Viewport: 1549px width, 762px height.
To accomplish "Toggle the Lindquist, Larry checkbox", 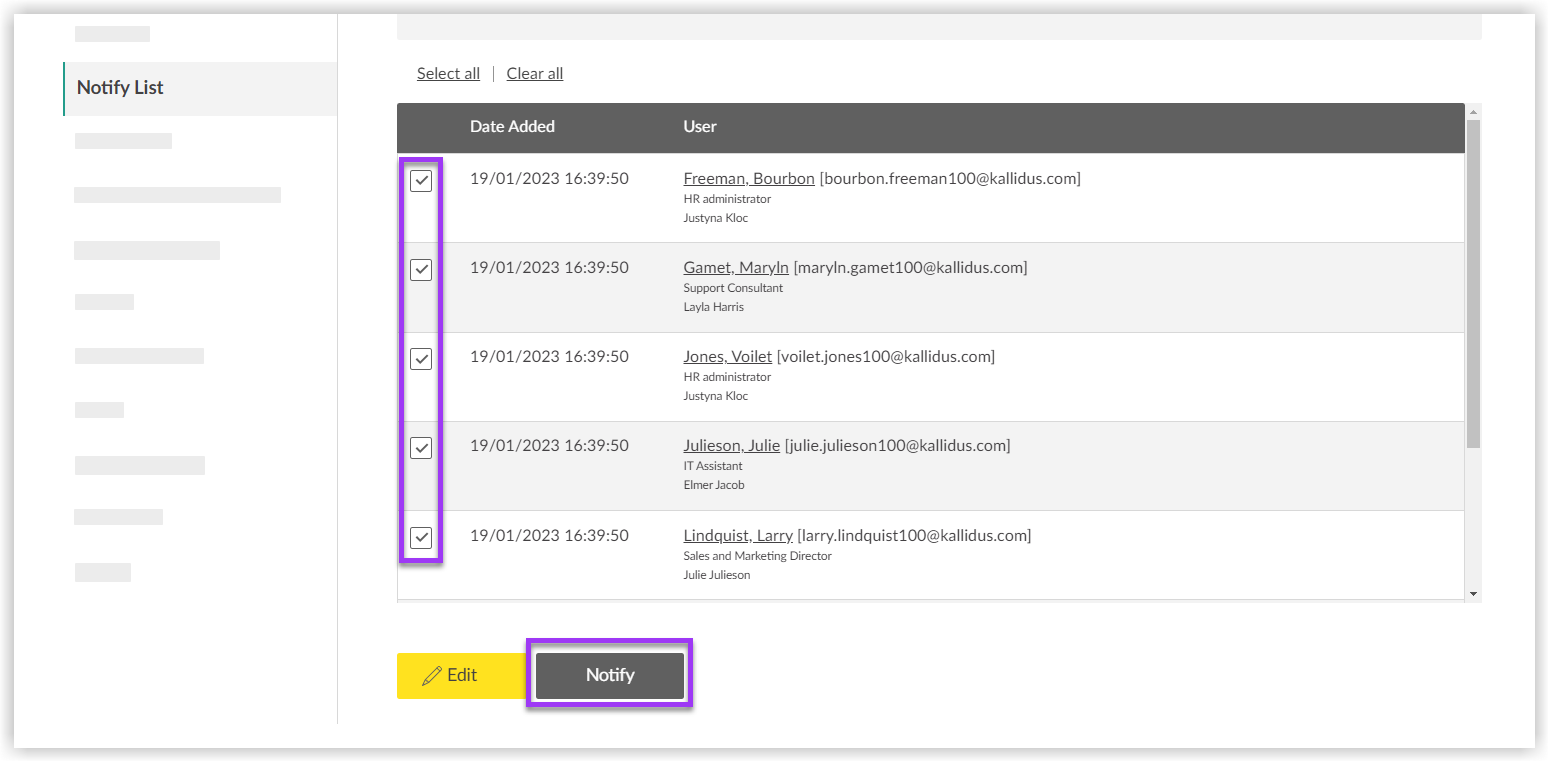I will pyautogui.click(x=421, y=538).
